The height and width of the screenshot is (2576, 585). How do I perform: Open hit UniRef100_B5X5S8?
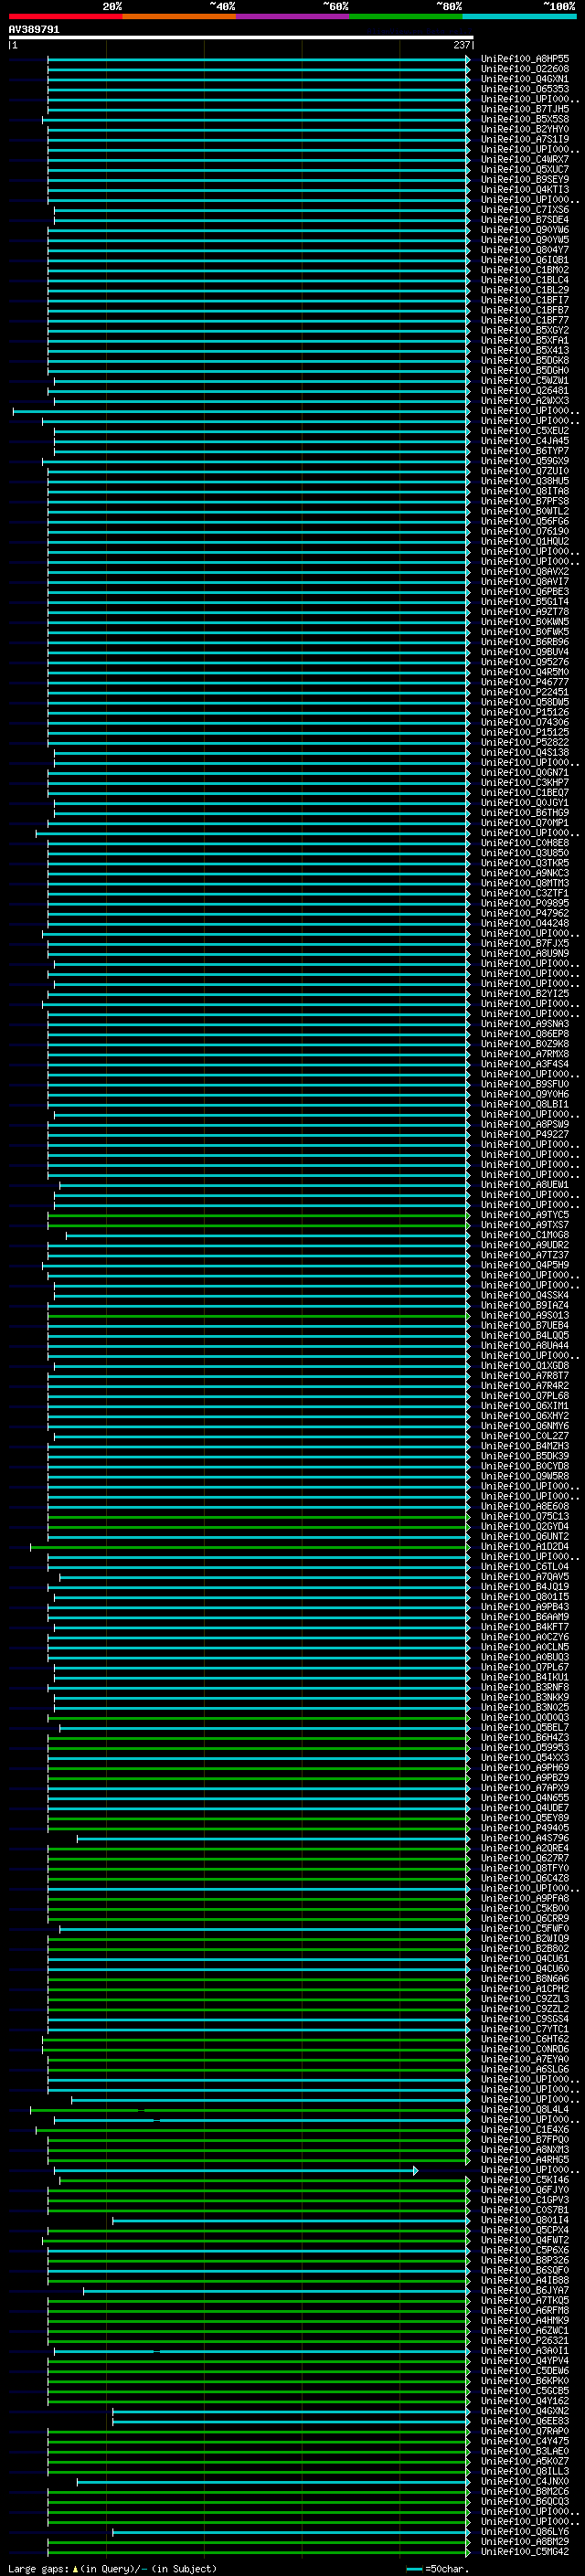point(525,119)
